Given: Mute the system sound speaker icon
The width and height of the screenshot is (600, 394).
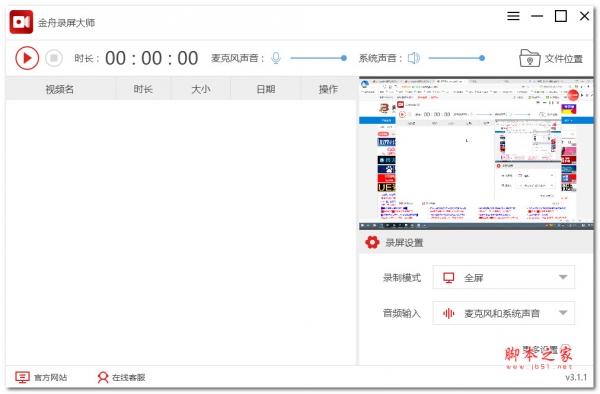Looking at the screenshot, I should coord(414,58).
